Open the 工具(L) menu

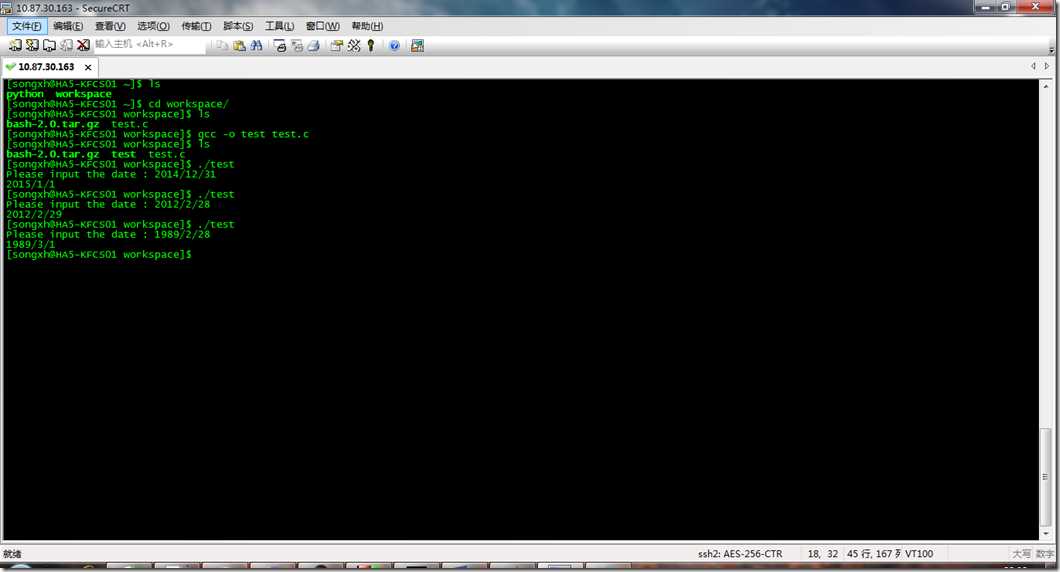point(279,26)
